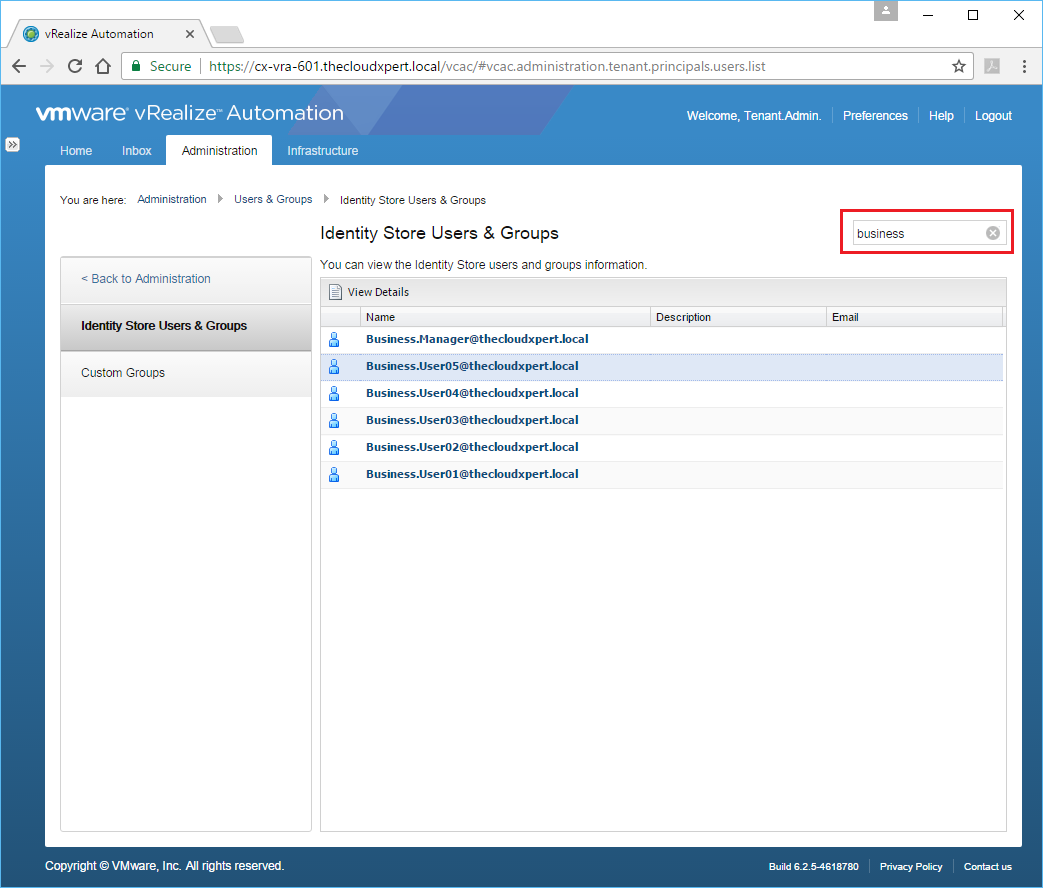
Task: Switch to the Infrastructure tab
Action: pos(322,151)
